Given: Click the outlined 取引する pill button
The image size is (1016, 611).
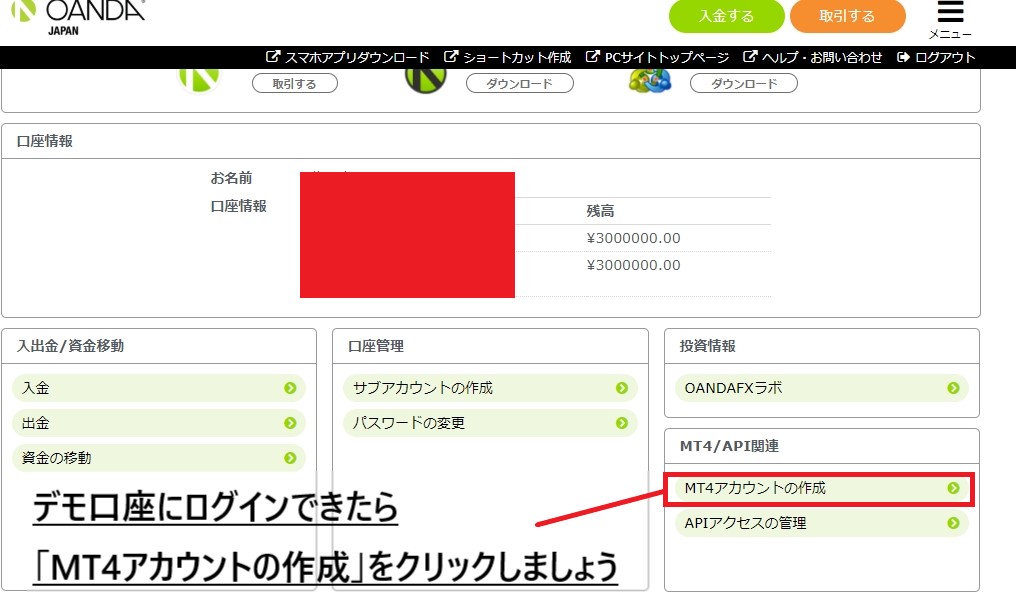Looking at the screenshot, I should [295, 83].
